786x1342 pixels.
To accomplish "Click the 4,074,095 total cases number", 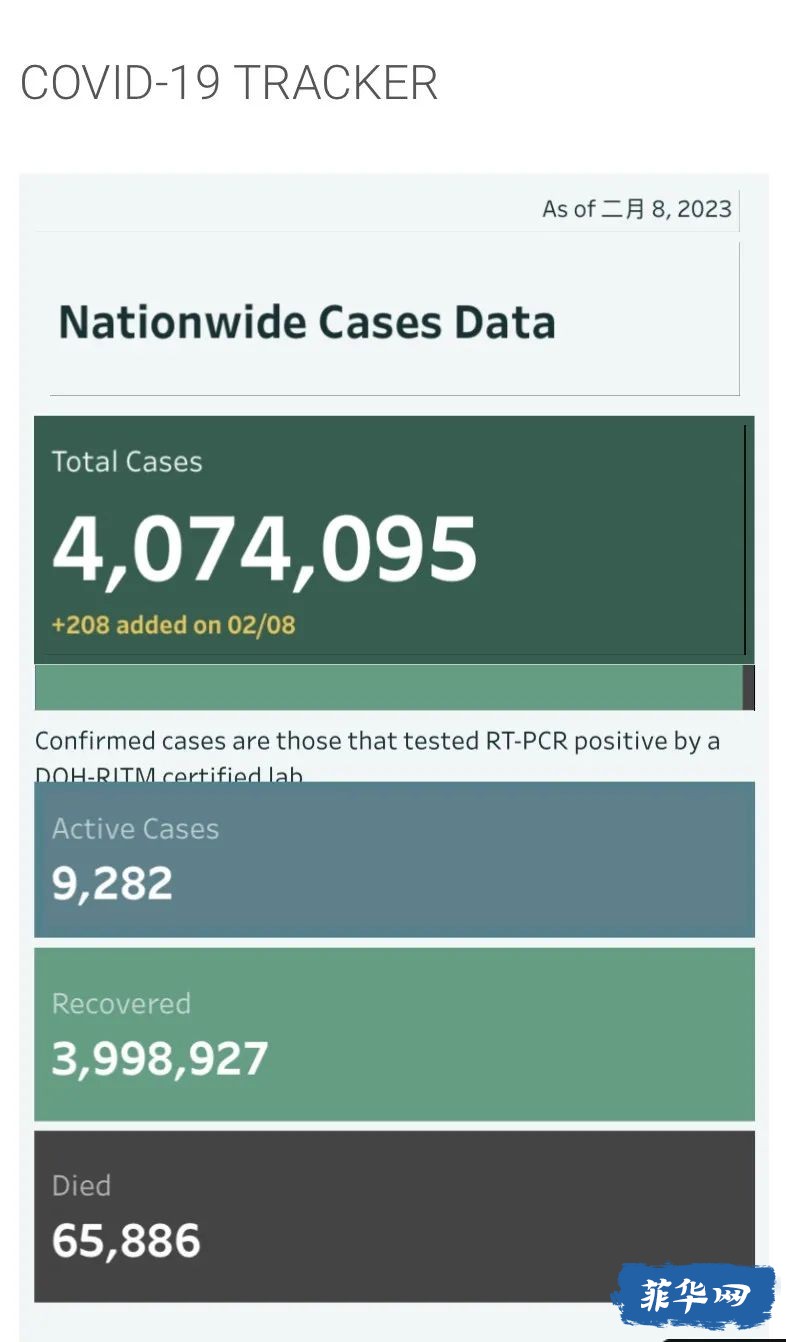I will pyautogui.click(x=265, y=549).
